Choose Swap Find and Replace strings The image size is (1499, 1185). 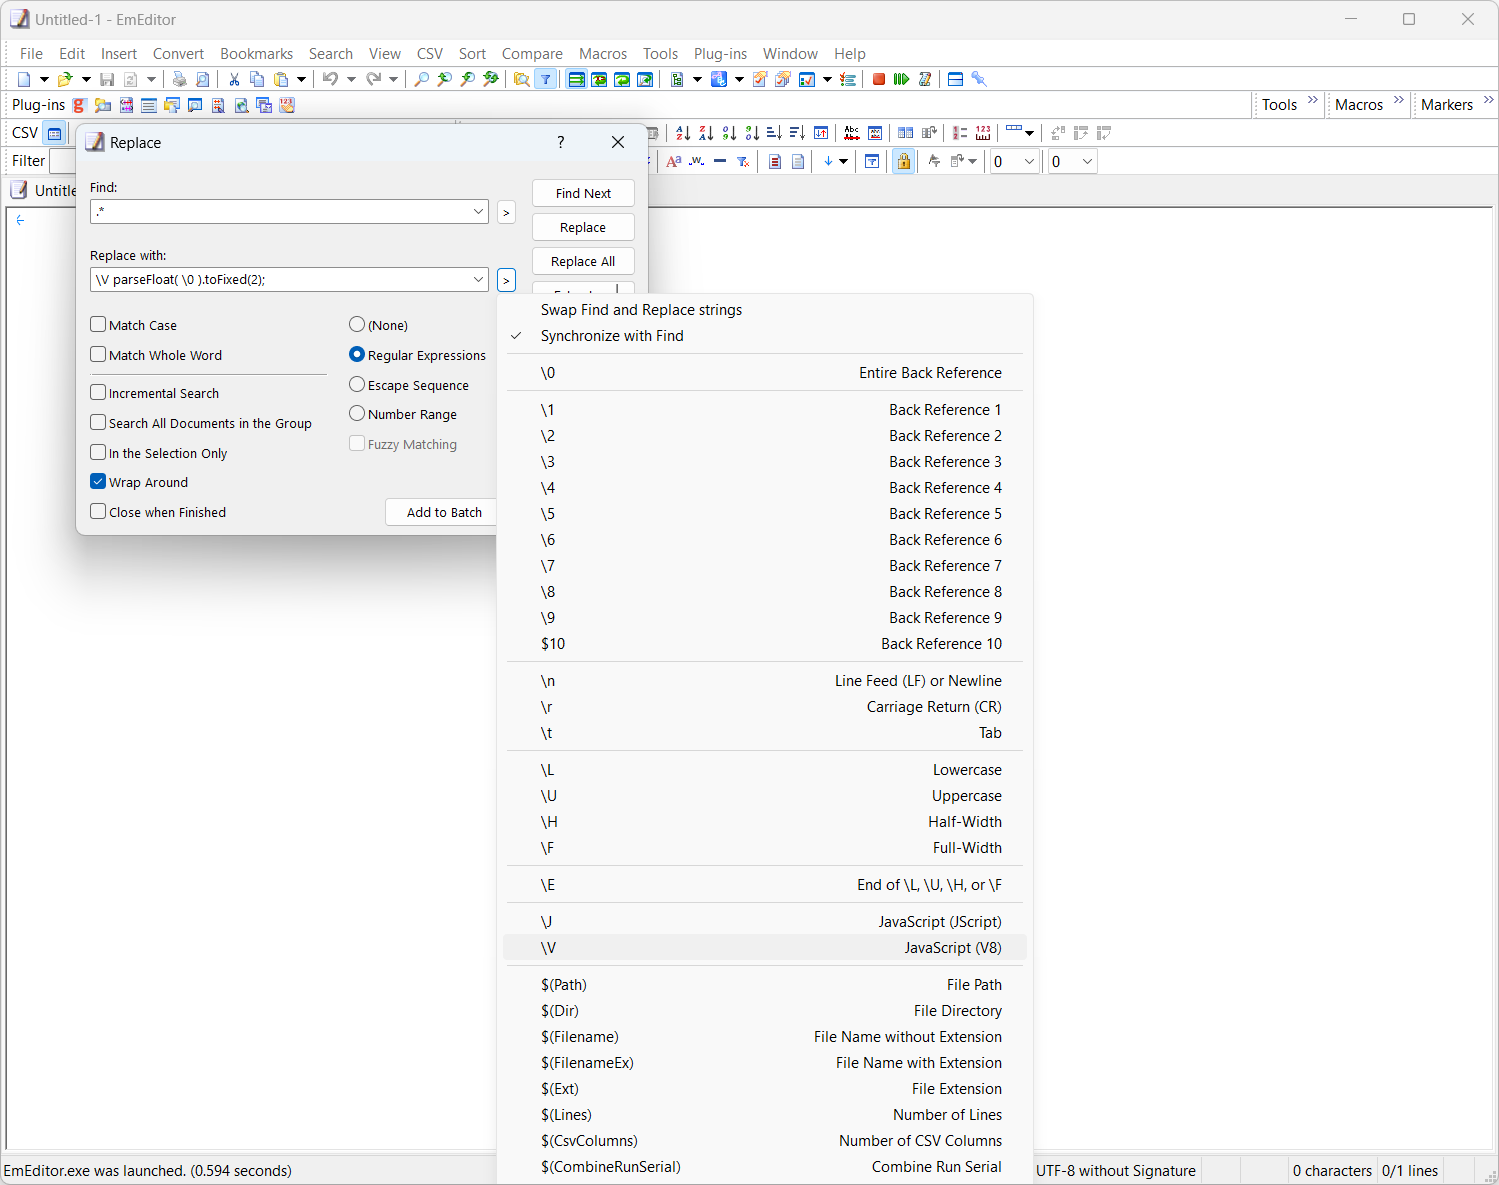tap(765, 310)
